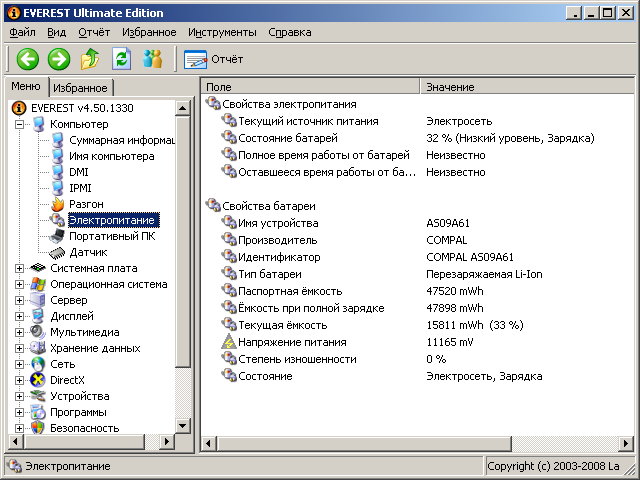Click the tree panel scroll up arrow

coord(182,109)
